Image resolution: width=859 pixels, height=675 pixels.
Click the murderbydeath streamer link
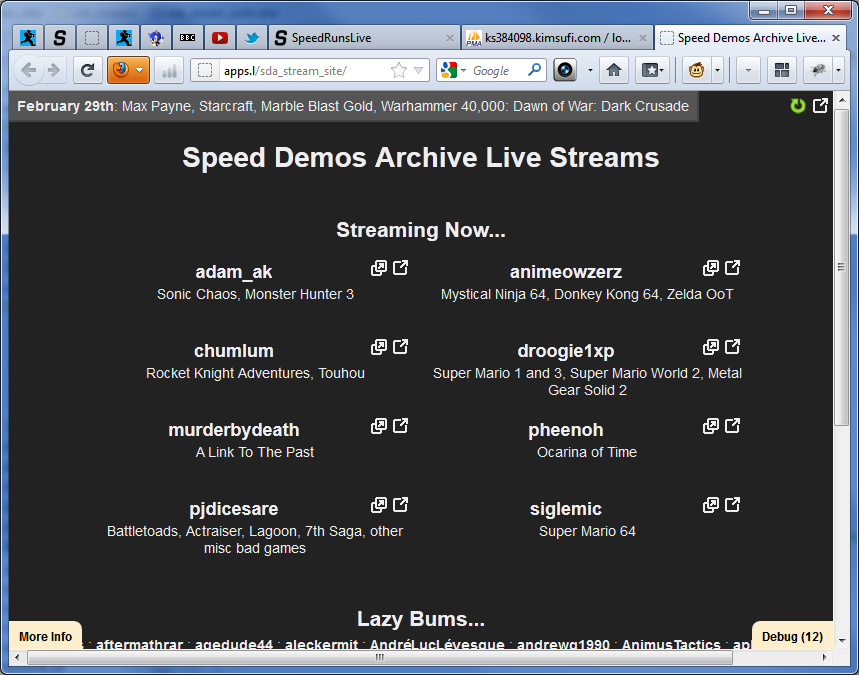233,430
